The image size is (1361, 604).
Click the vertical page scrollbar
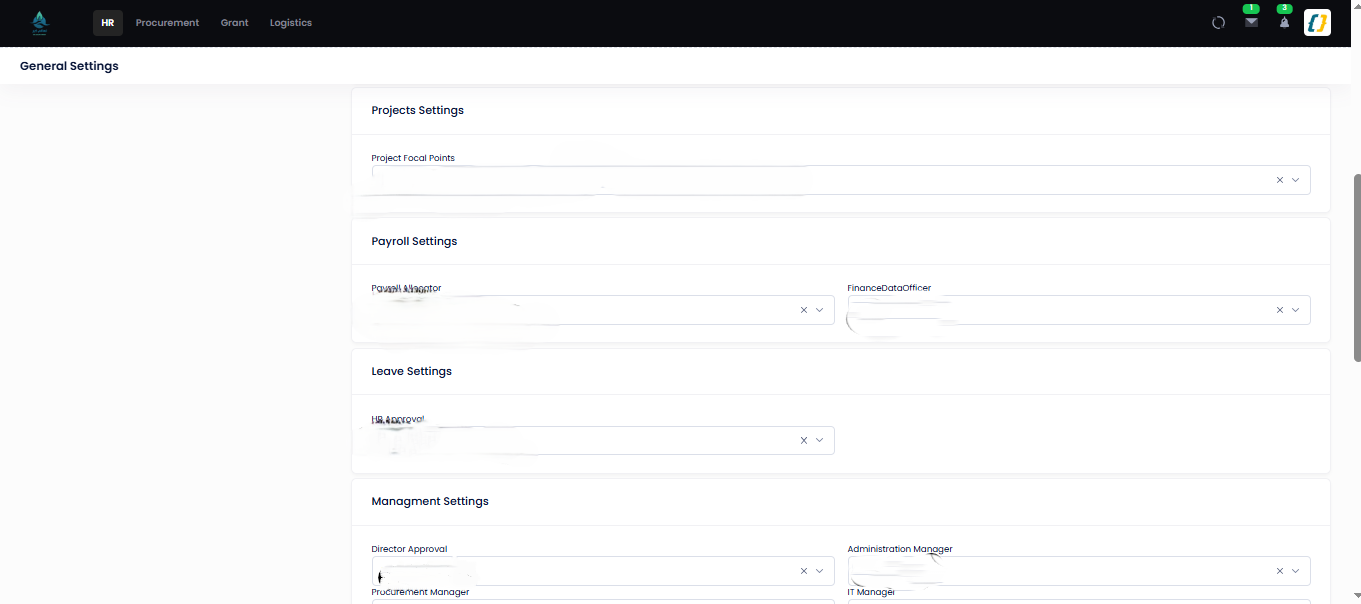click(x=1356, y=268)
